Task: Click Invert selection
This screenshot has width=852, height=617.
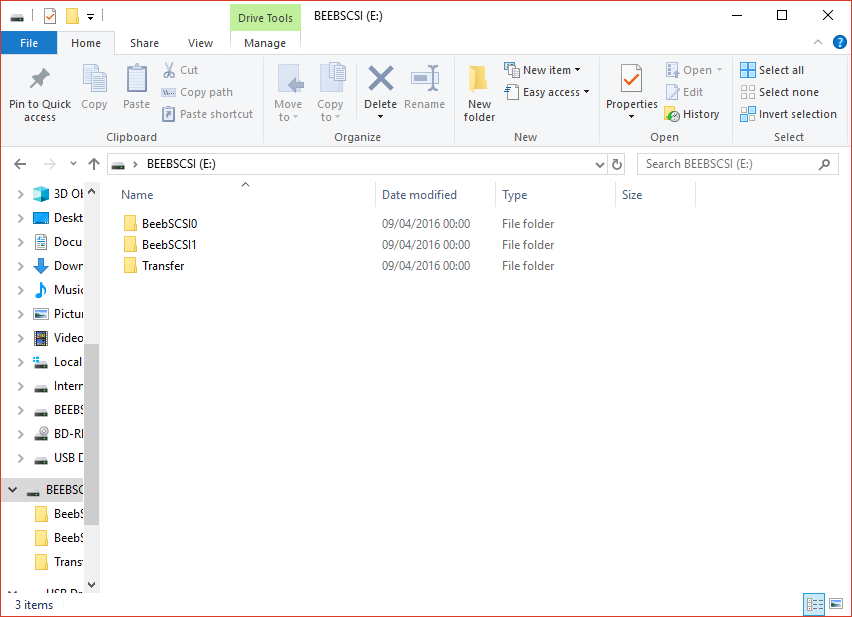Action: pos(788,114)
